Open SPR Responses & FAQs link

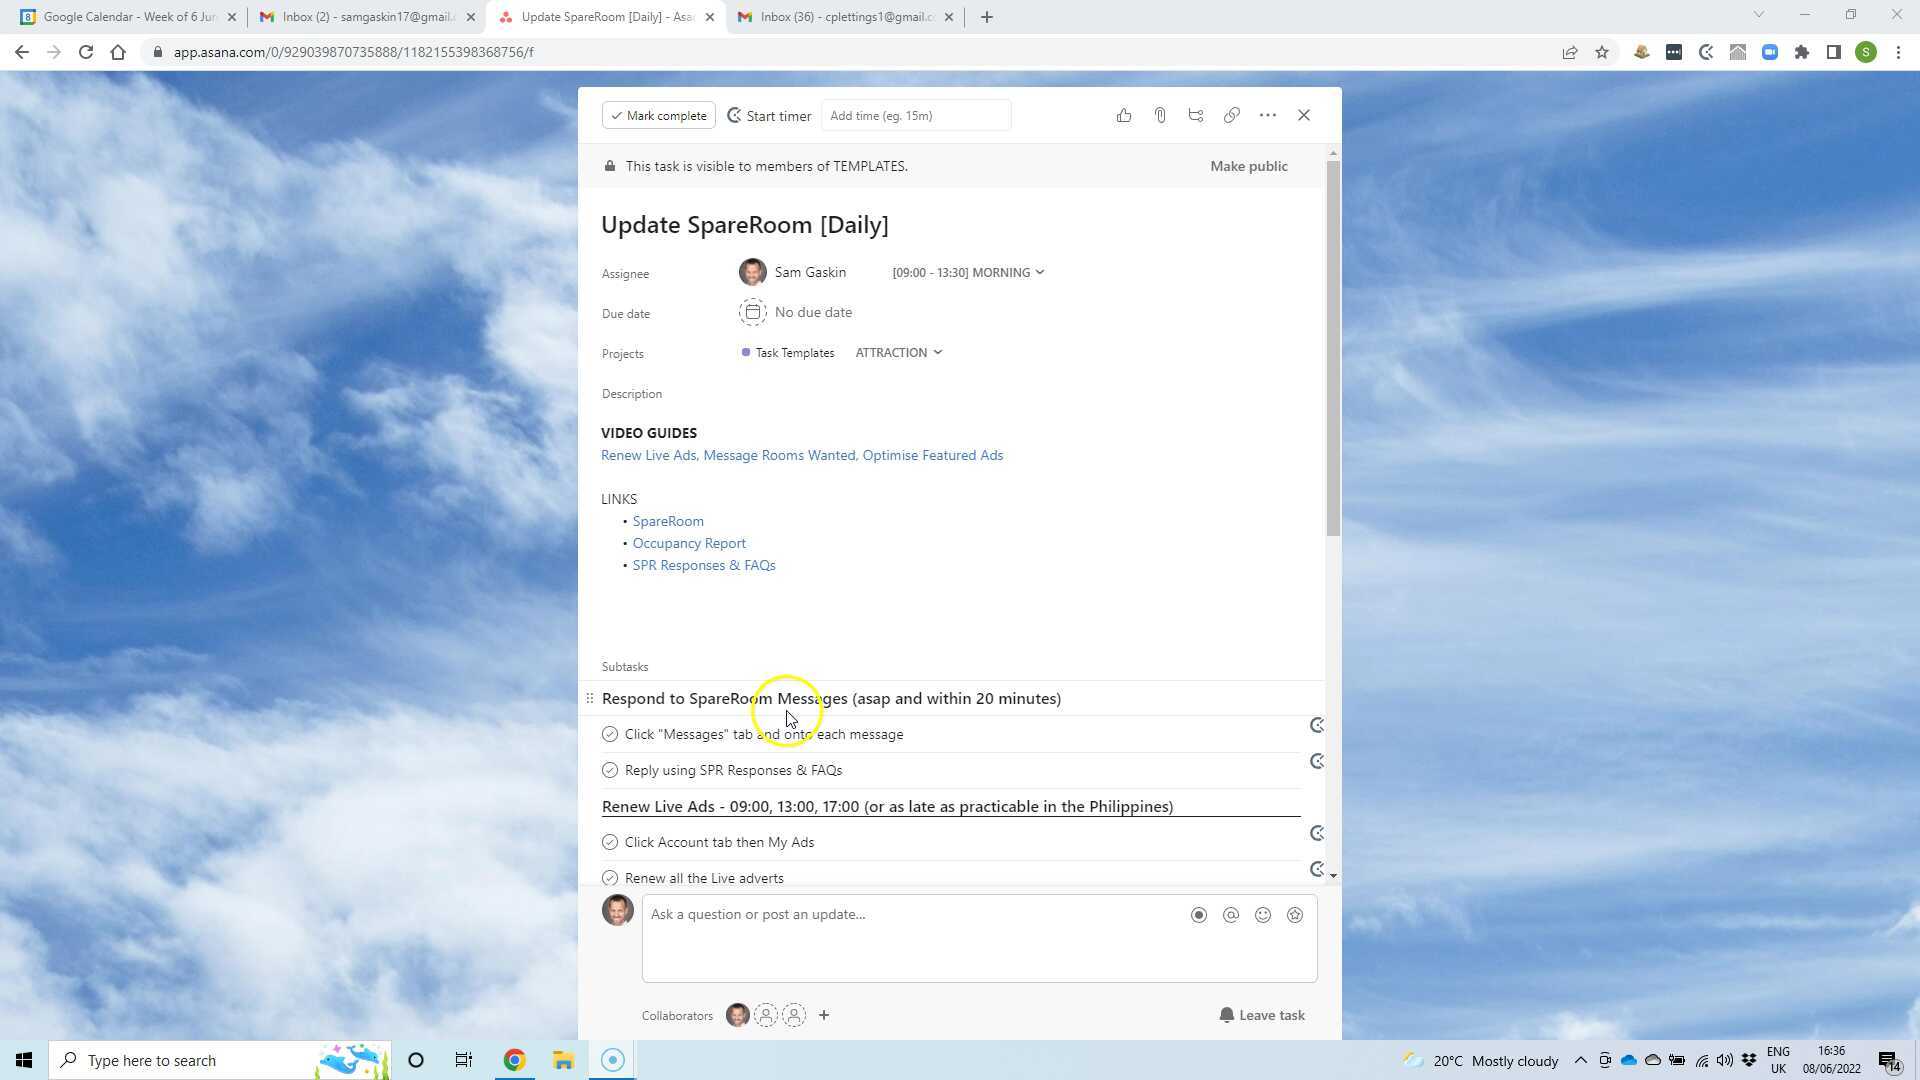(x=704, y=565)
